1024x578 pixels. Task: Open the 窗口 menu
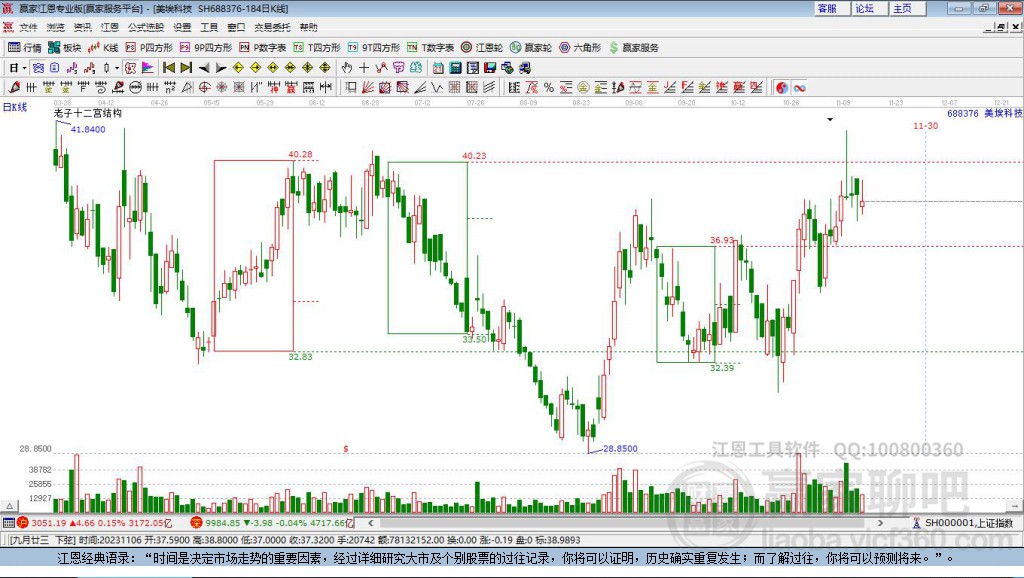(236, 27)
